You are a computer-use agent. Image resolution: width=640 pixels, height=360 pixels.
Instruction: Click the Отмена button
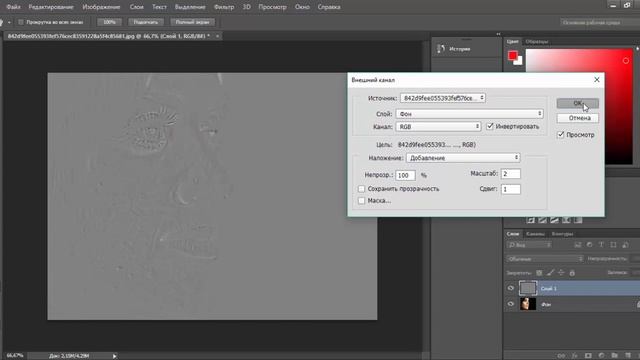point(578,118)
